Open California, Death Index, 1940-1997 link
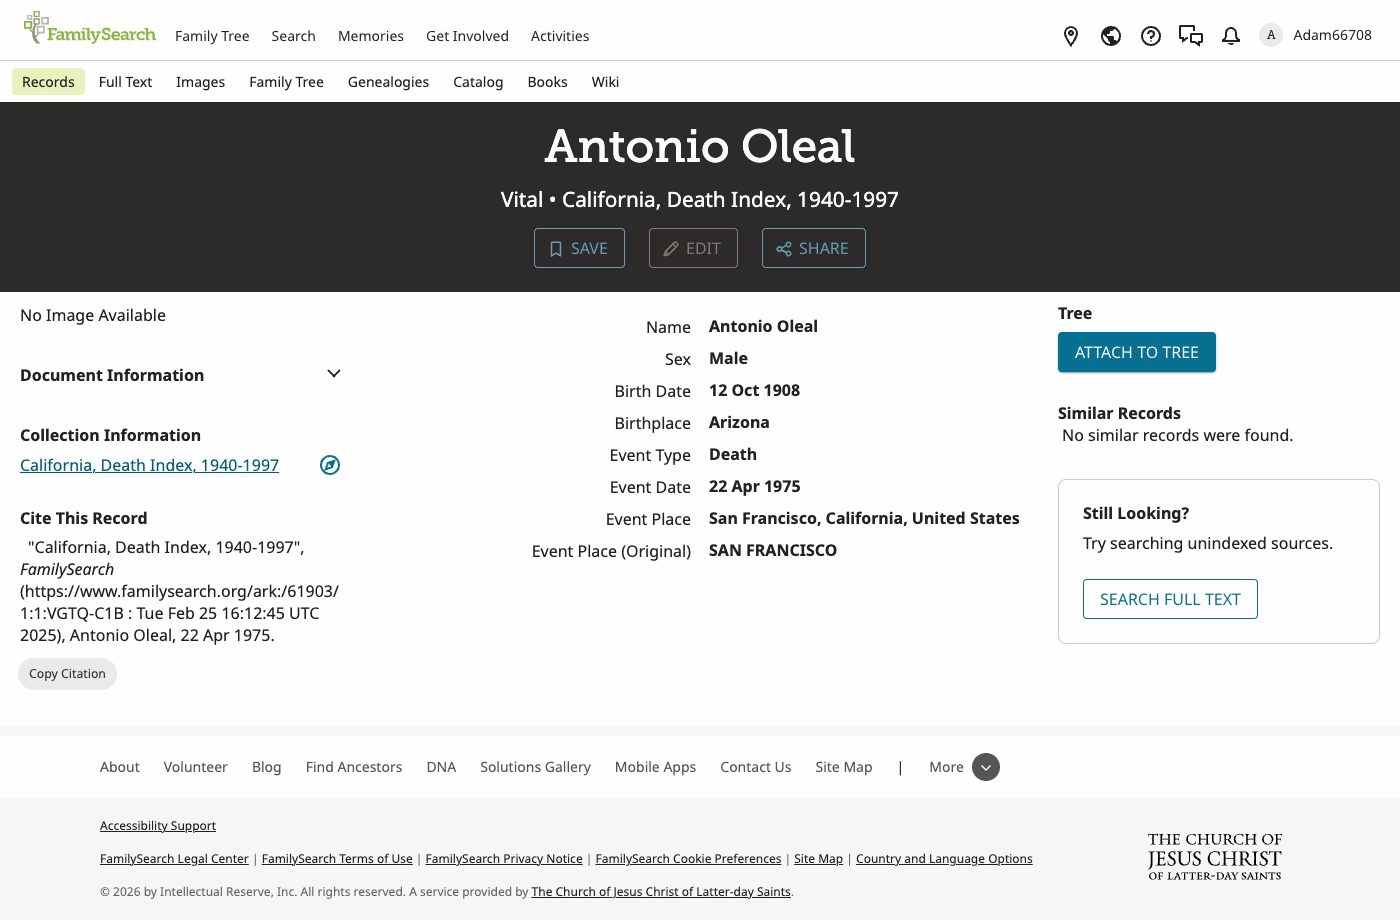1400x920 pixels. coord(150,465)
